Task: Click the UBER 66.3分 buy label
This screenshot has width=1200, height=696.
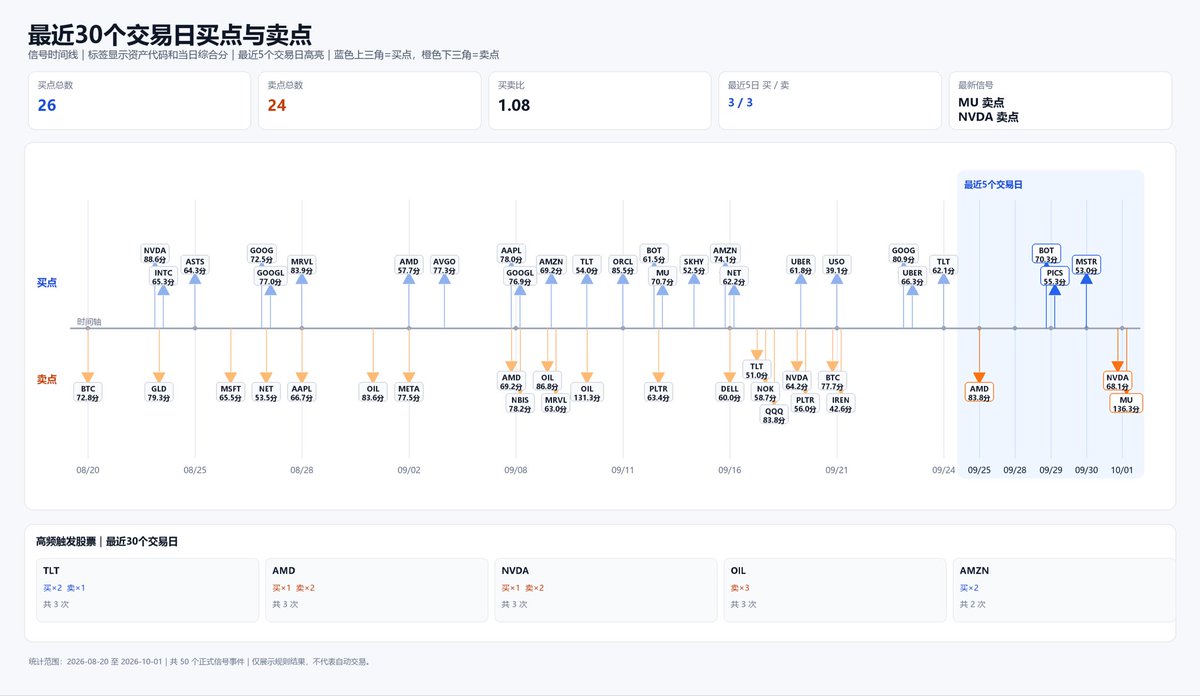Action: pyautogui.click(x=912, y=277)
